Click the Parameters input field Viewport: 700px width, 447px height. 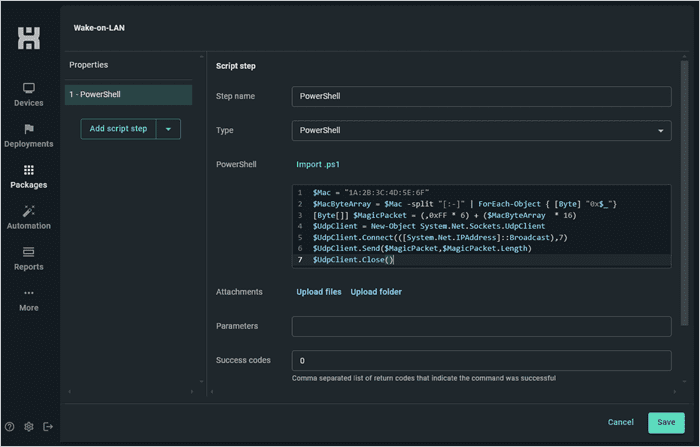[x=481, y=326]
